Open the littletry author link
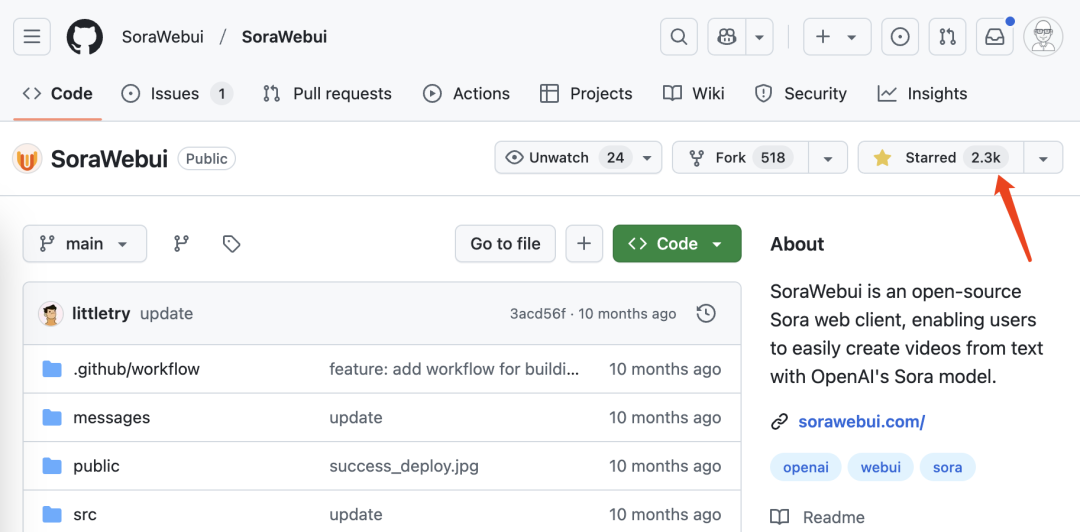Viewport: 1080px width, 532px height. 101,314
